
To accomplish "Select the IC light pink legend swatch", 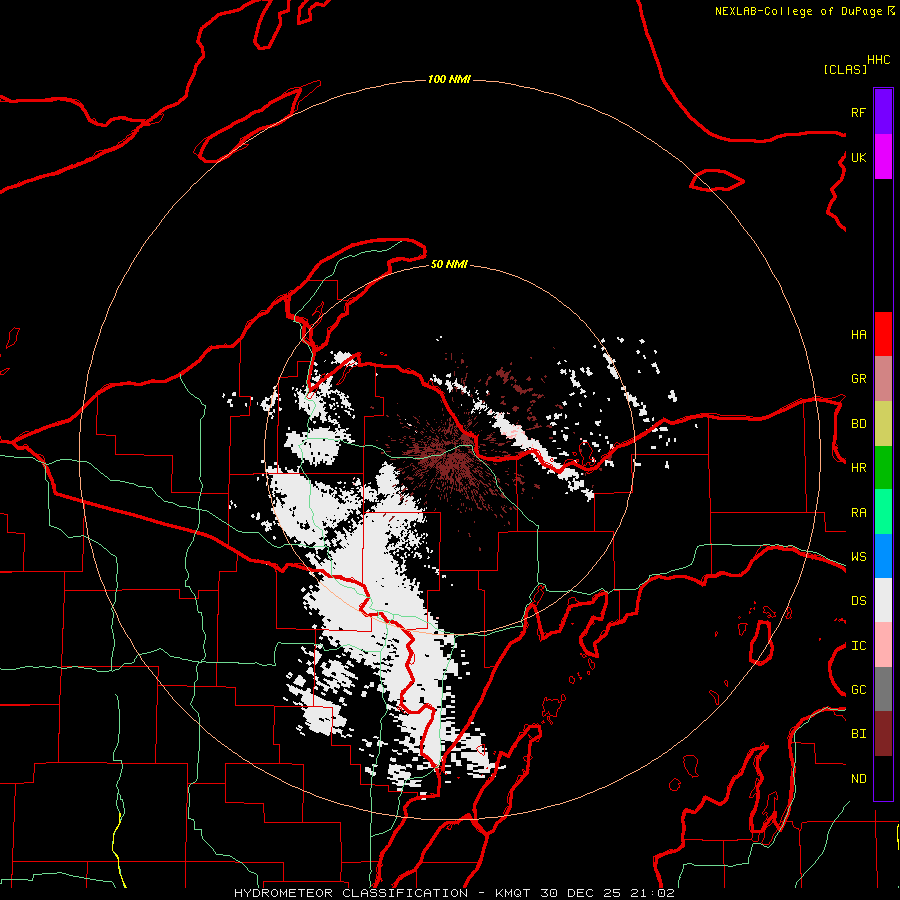I will pos(883,645).
